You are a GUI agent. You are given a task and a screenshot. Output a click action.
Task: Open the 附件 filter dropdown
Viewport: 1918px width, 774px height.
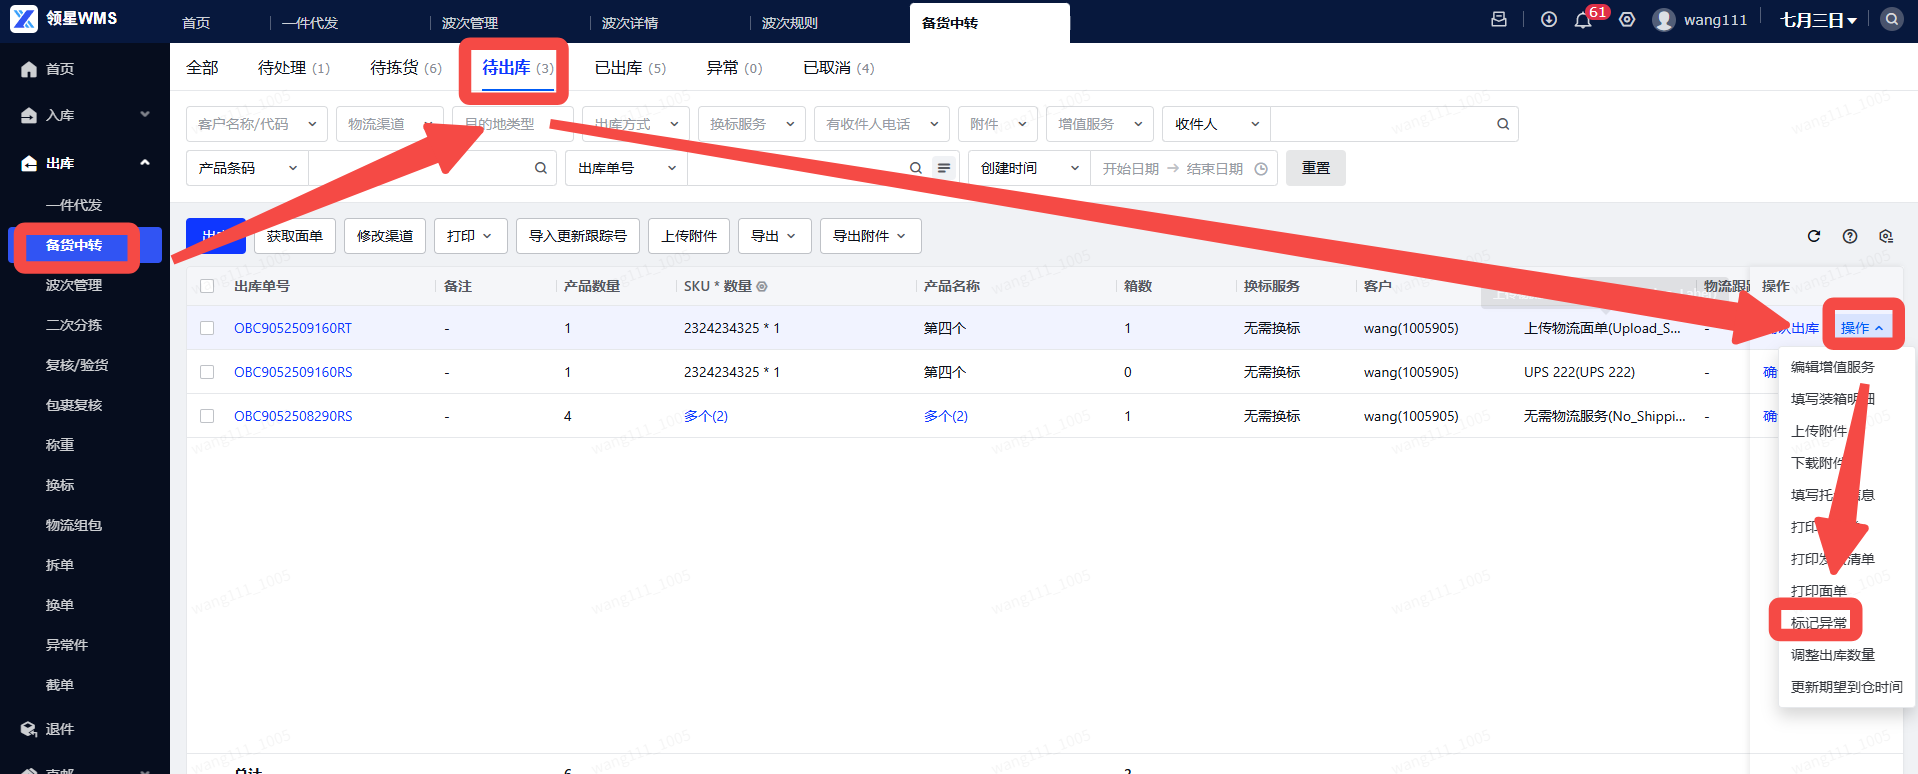click(x=998, y=124)
